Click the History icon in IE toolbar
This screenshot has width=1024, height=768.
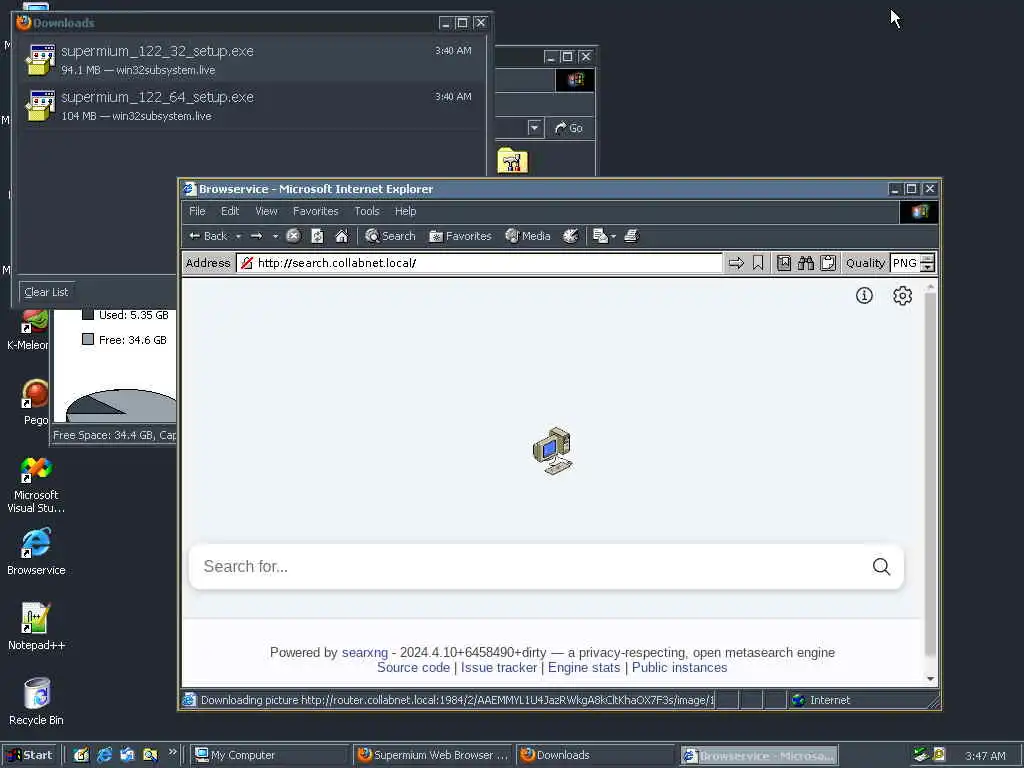pos(571,236)
